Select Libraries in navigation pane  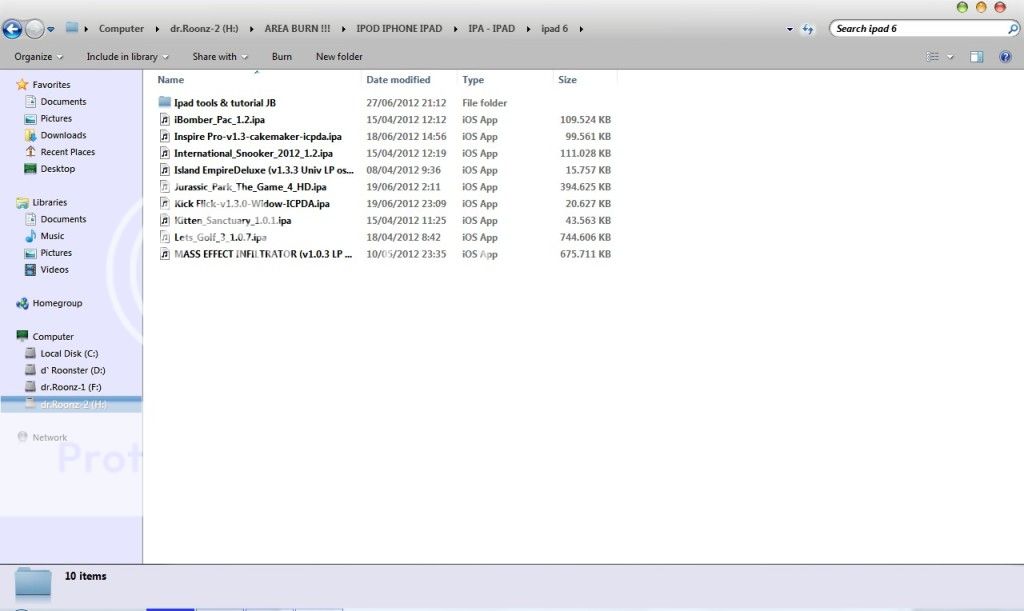coord(50,202)
